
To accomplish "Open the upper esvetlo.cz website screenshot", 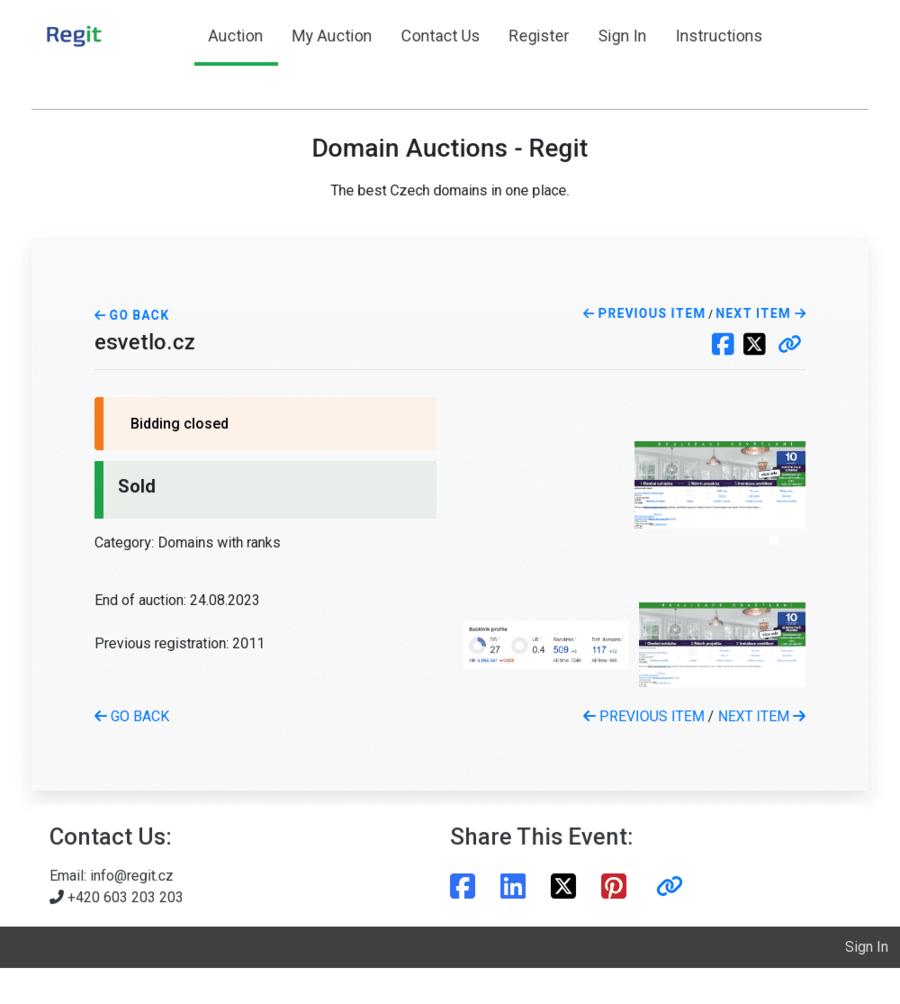I will [x=719, y=485].
